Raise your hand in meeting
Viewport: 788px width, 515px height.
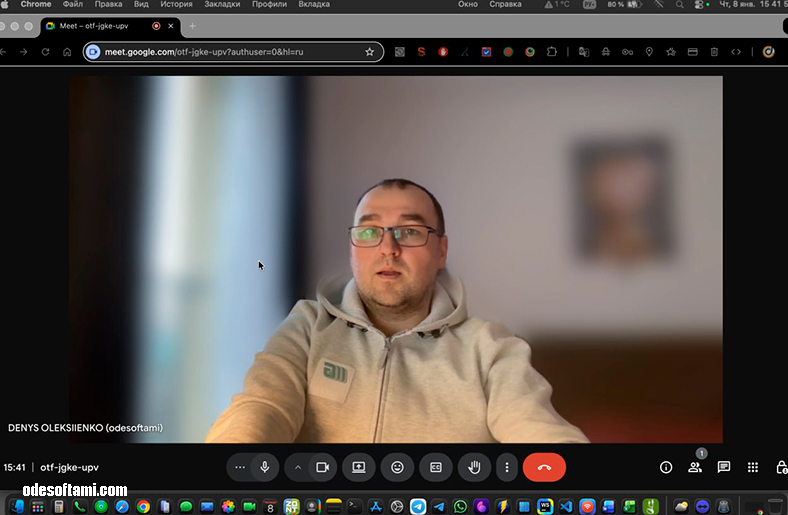(x=475, y=467)
